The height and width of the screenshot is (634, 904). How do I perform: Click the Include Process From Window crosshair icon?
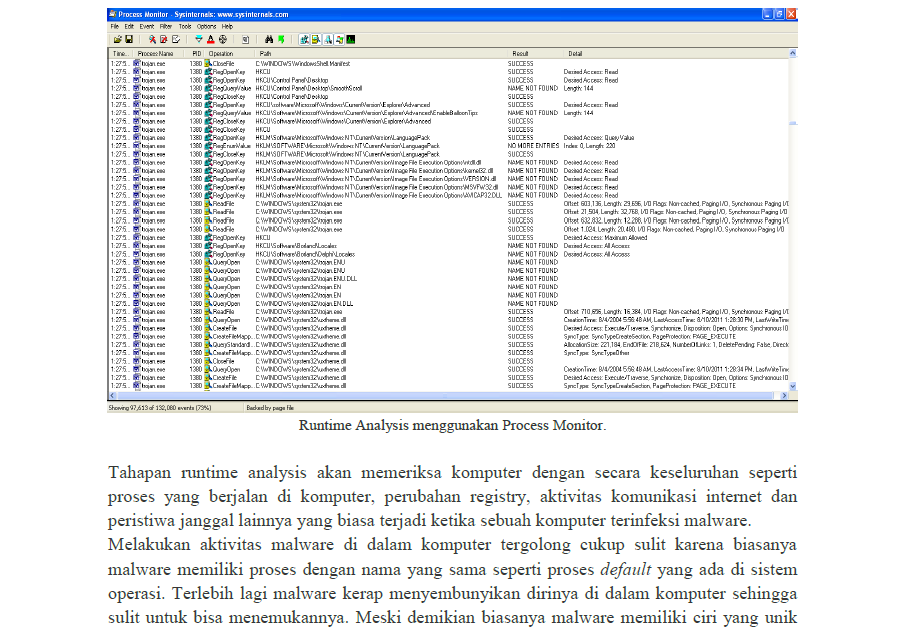click(223, 39)
